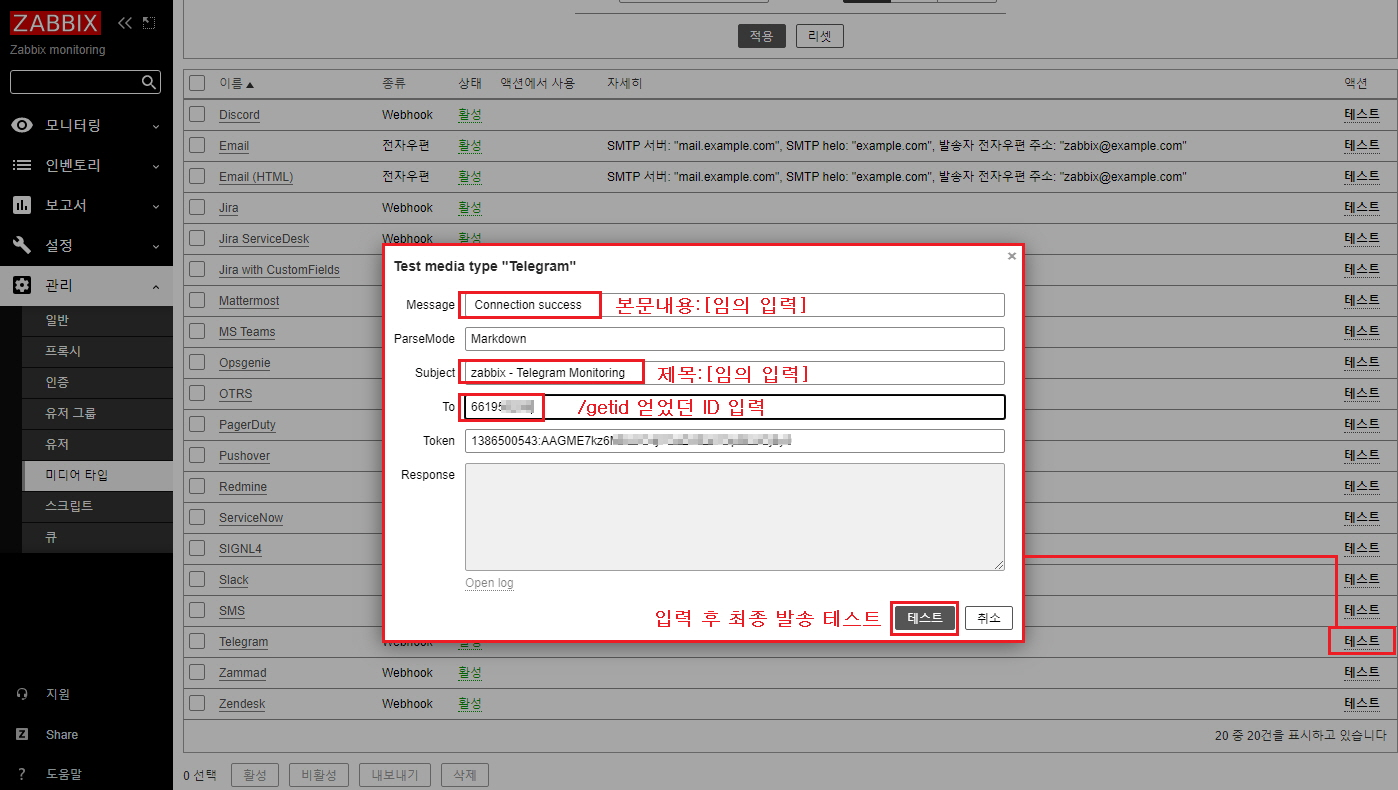Click 테스트 in the Discord row

coord(1362,114)
